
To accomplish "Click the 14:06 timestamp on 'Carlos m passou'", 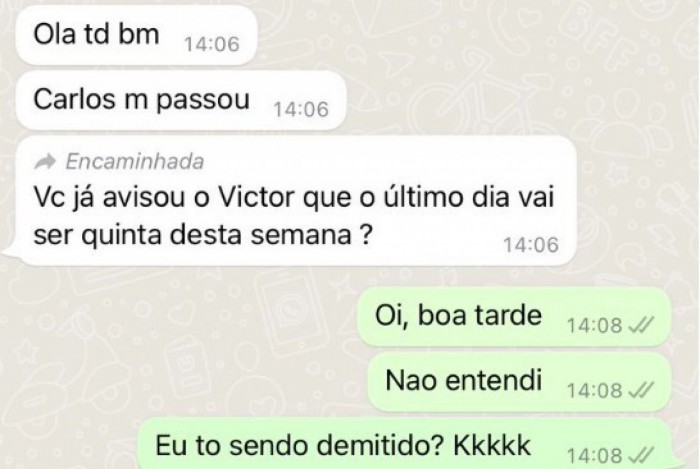I will click(301, 109).
